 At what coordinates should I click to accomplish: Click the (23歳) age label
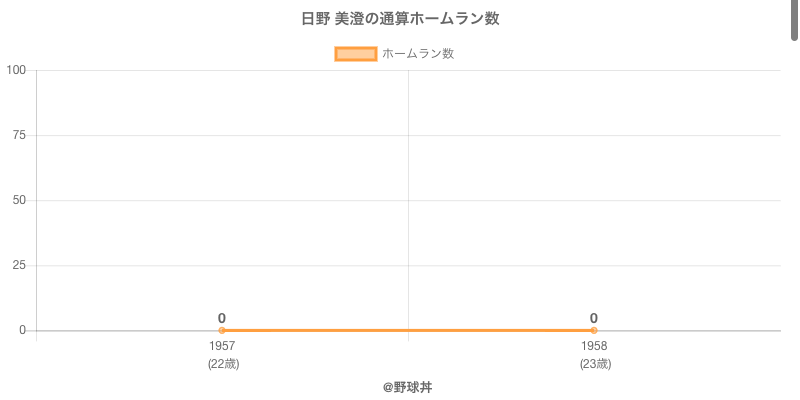point(595,364)
